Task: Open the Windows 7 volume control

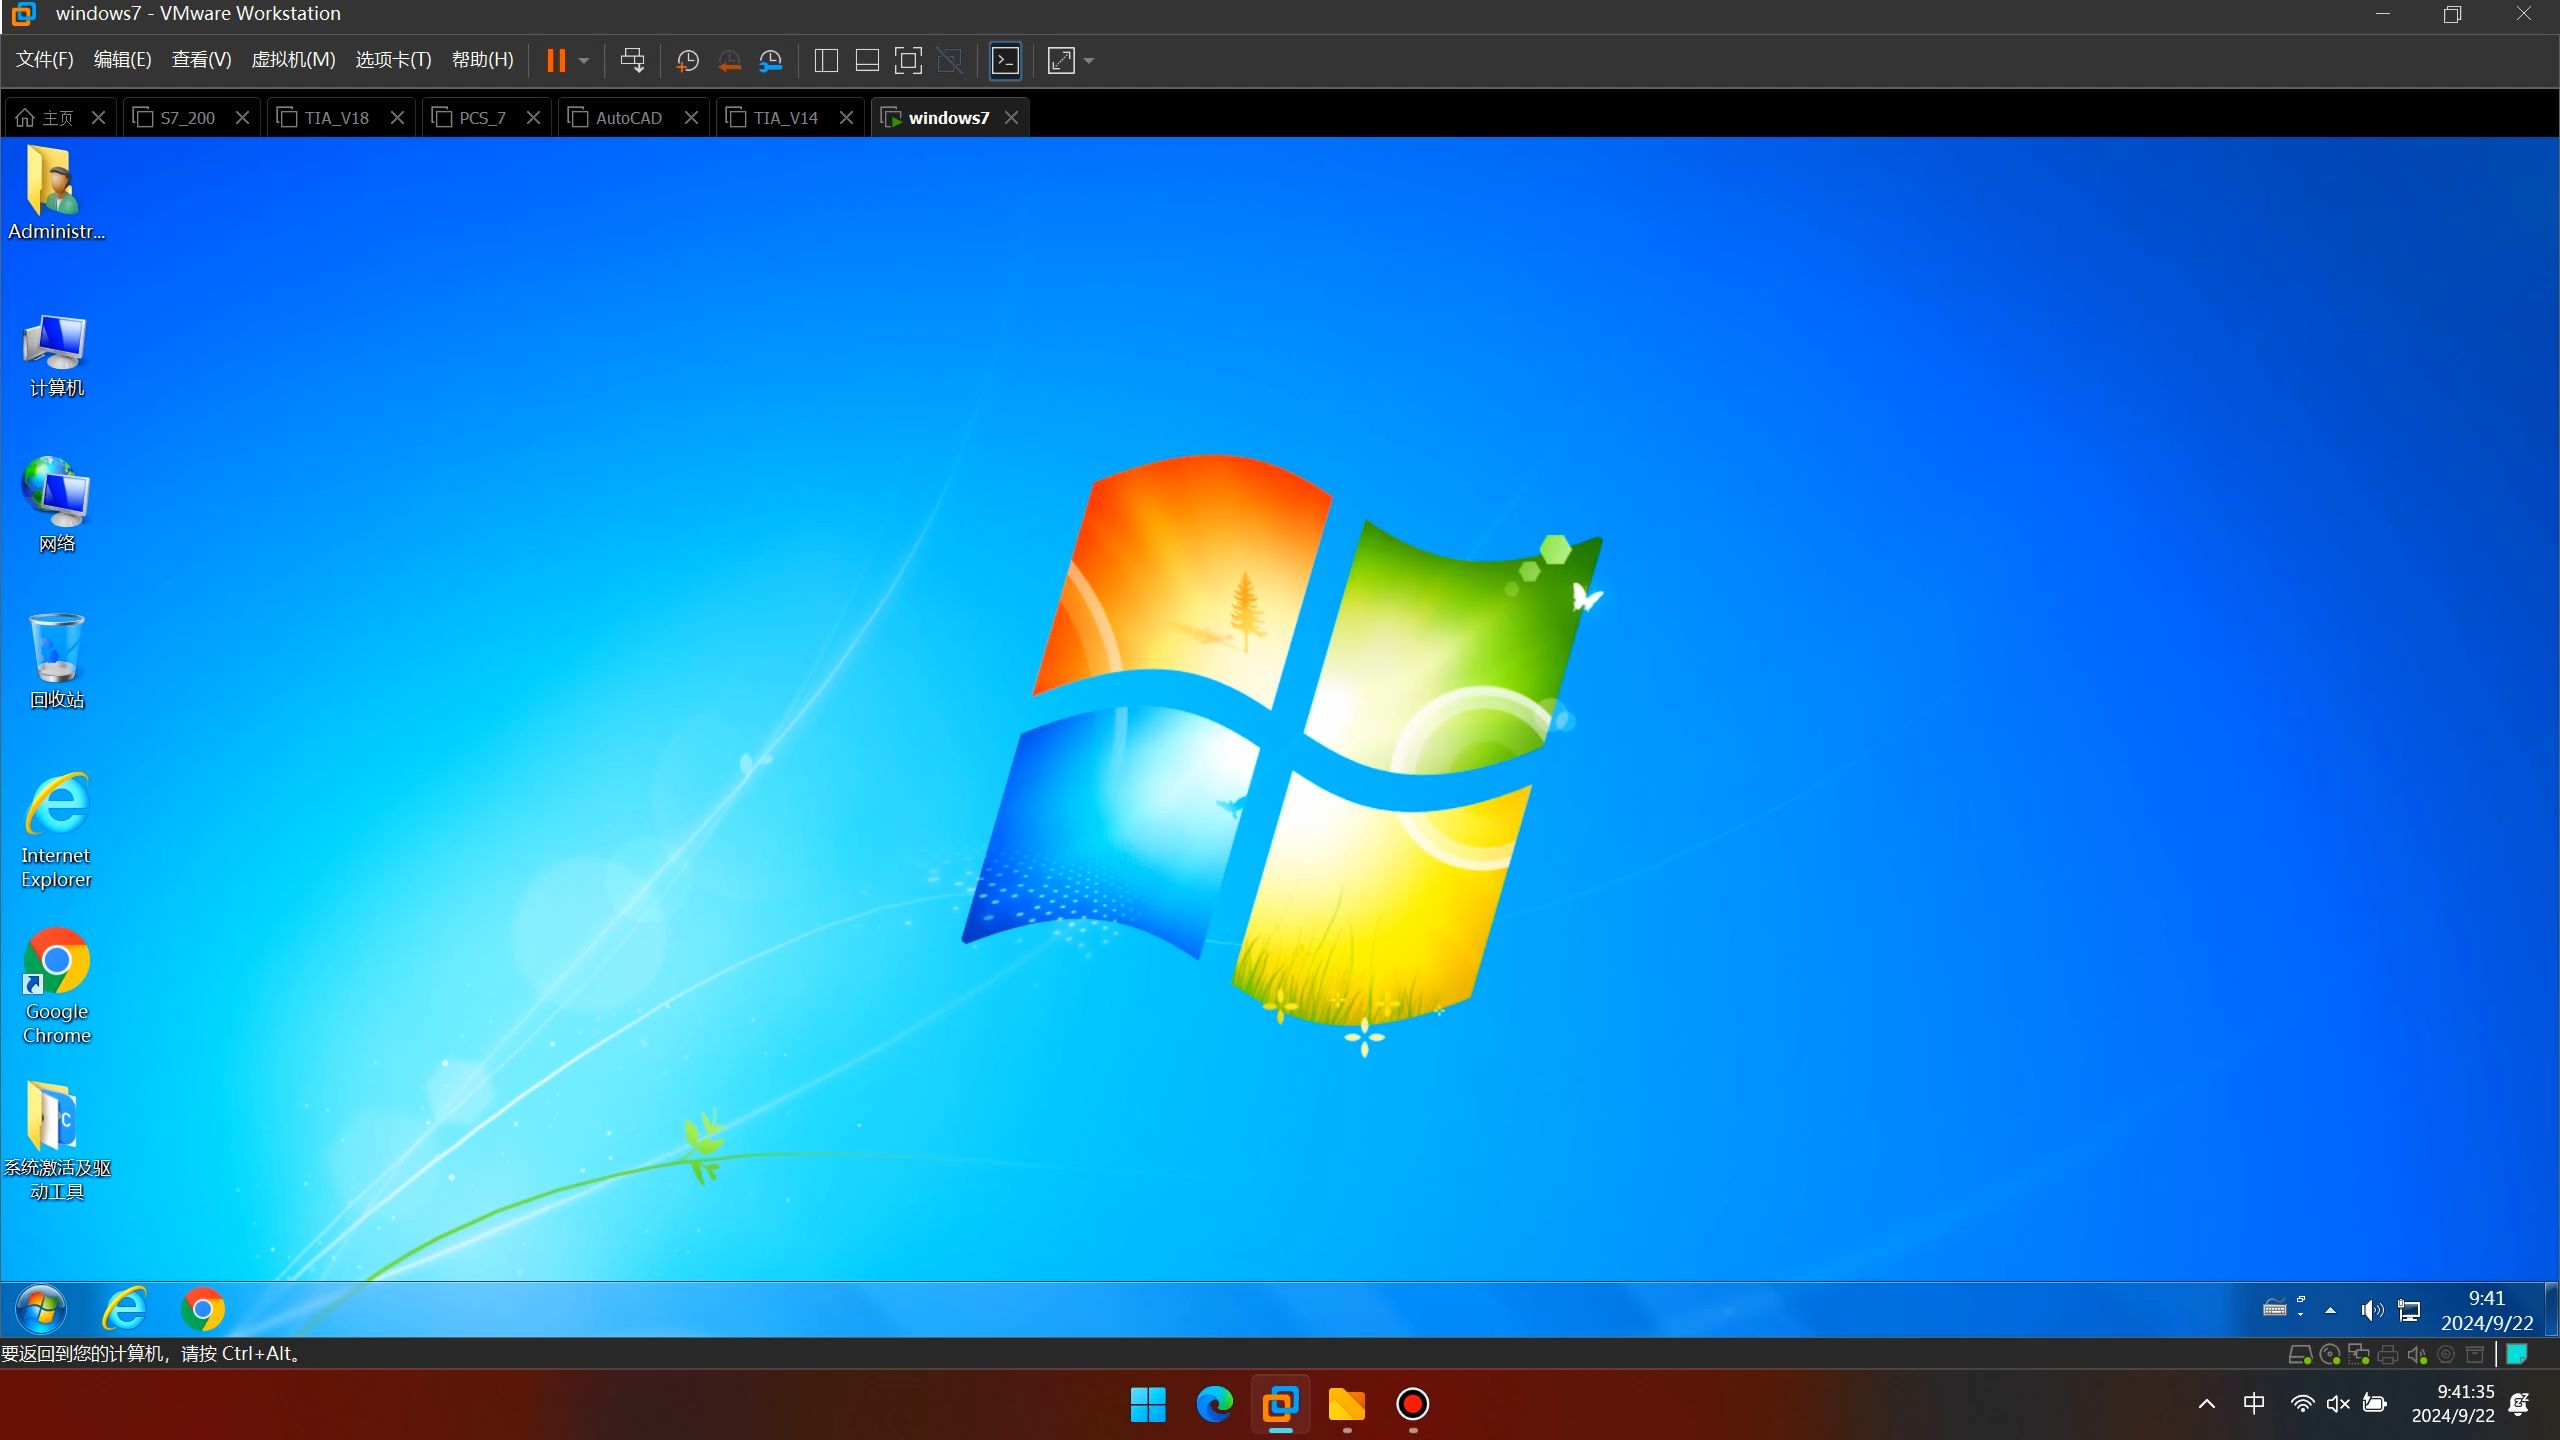Action: click(2372, 1310)
